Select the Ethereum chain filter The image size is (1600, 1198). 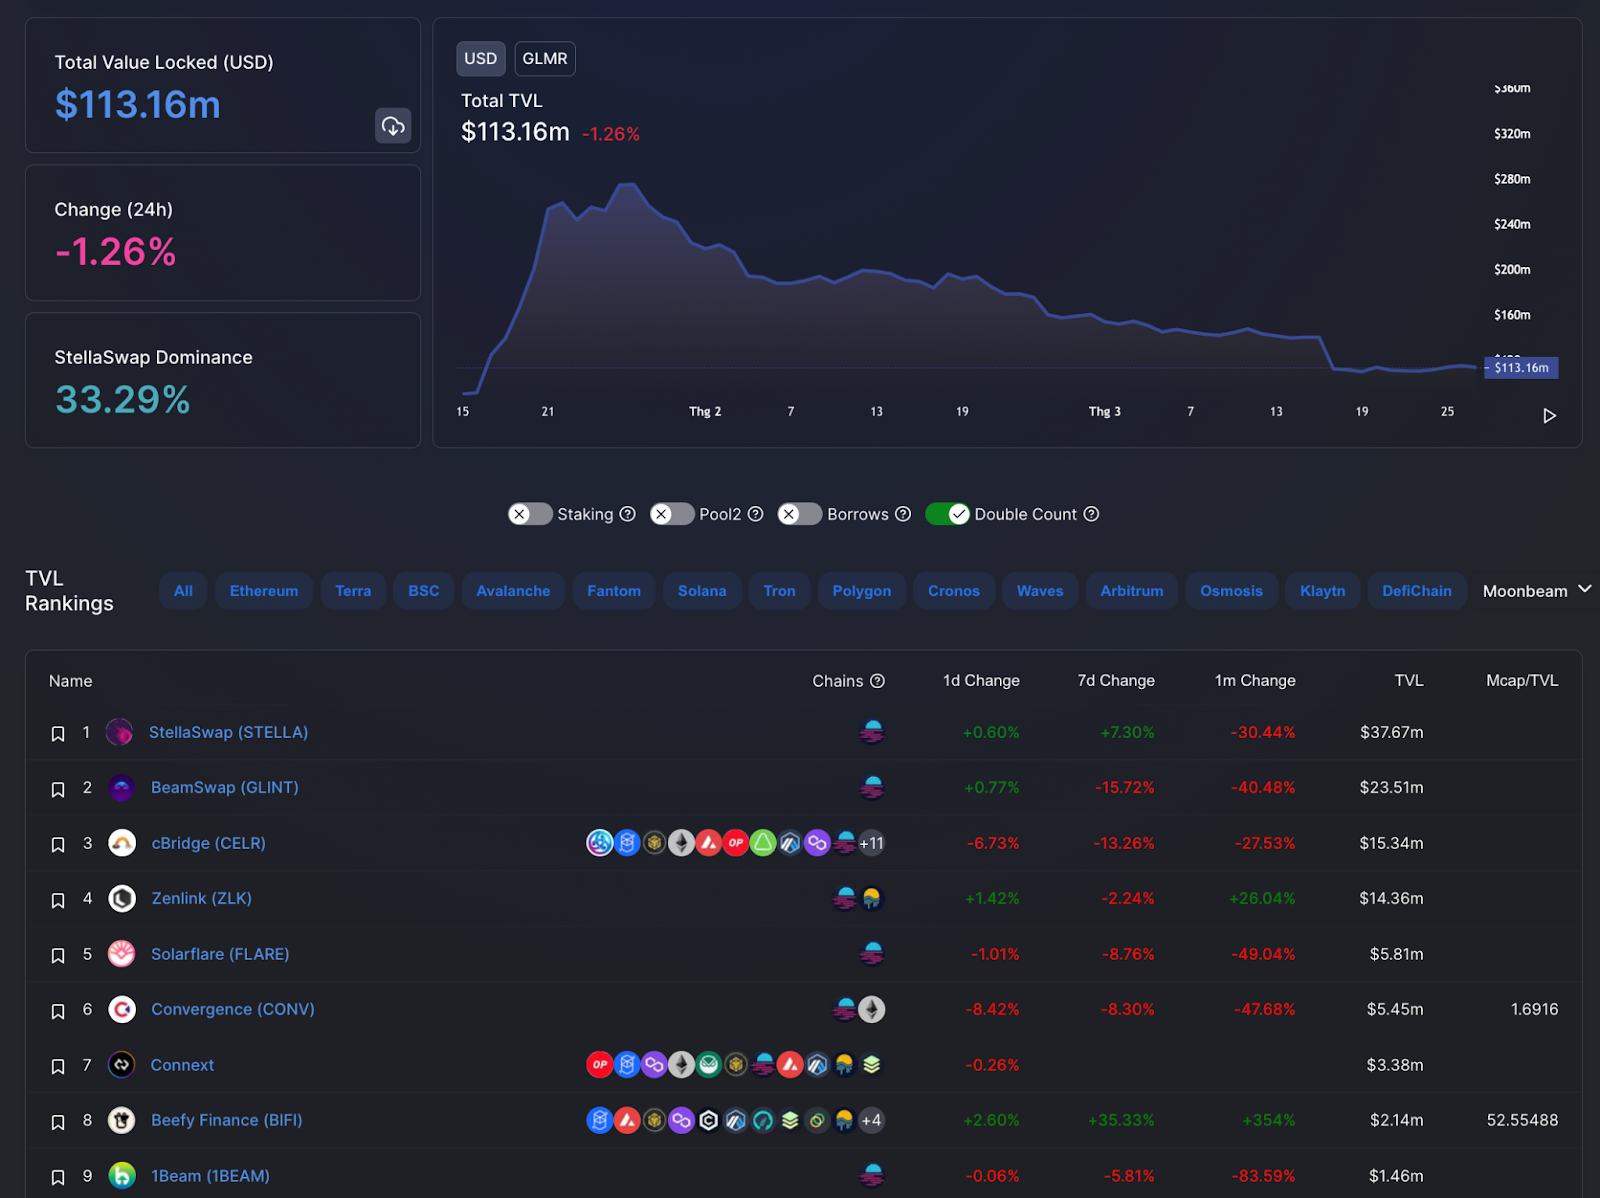tap(264, 591)
